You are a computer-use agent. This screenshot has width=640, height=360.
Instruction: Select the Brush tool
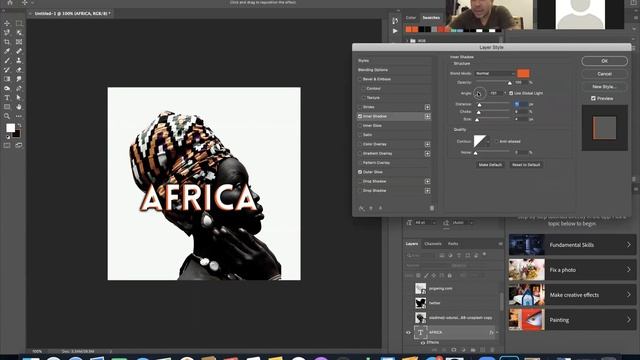[x=7, y=60]
